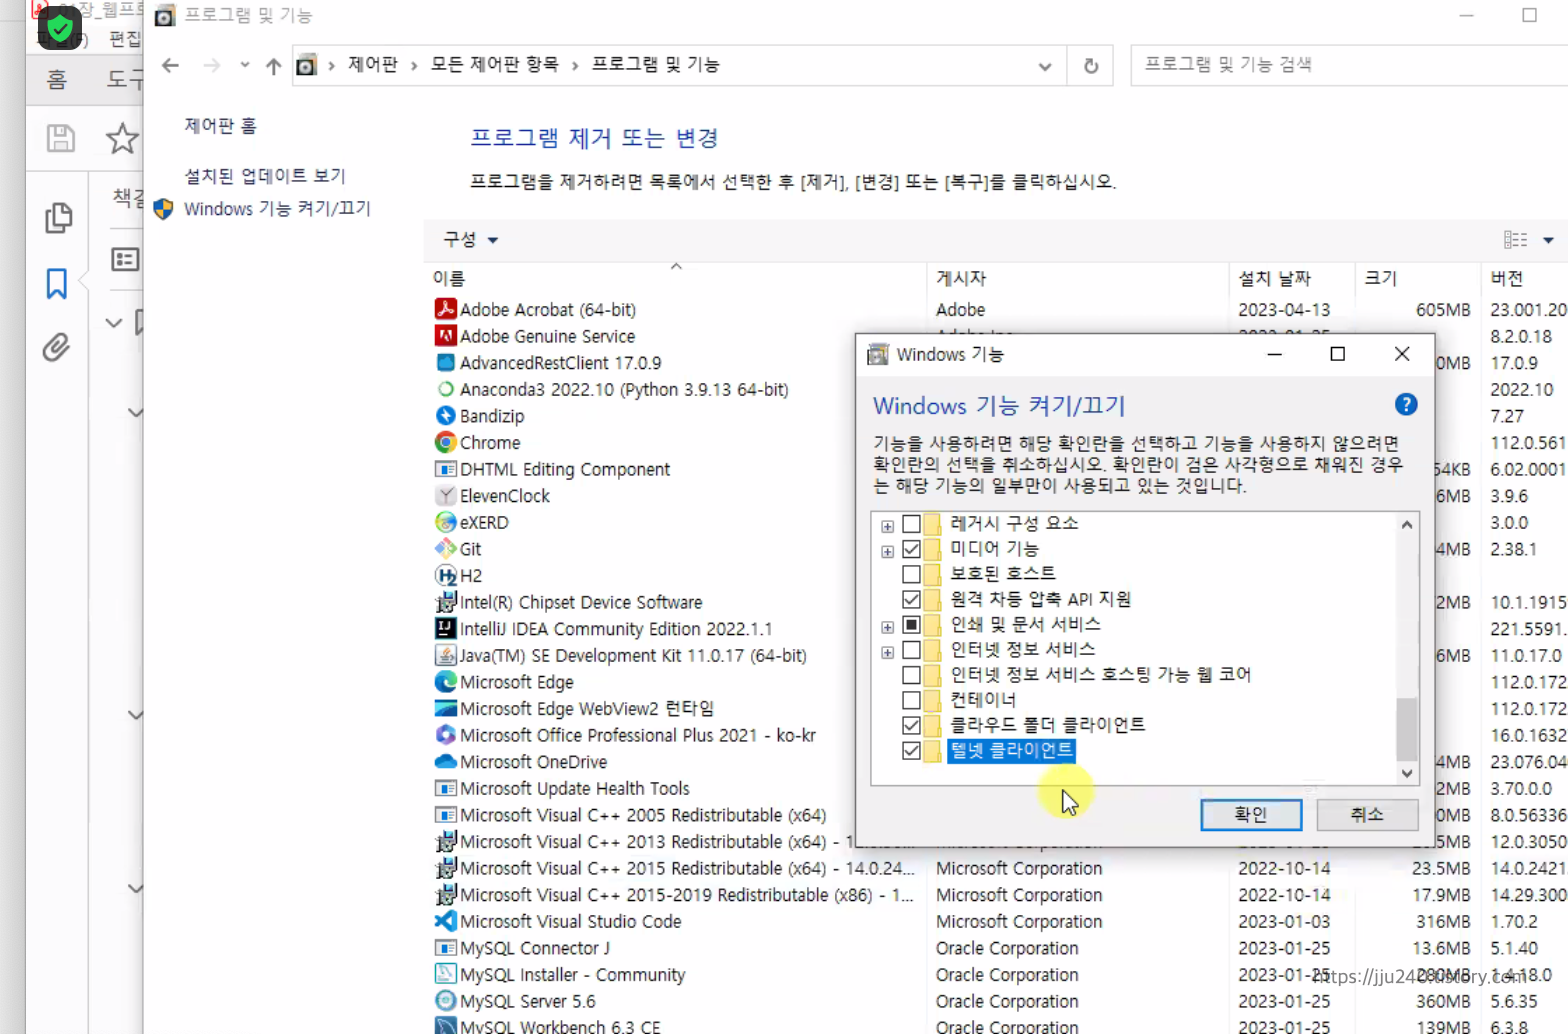Toggle the 인쇄 및 문서 서비스 checkbox
This screenshot has width=1568, height=1034.
(911, 624)
